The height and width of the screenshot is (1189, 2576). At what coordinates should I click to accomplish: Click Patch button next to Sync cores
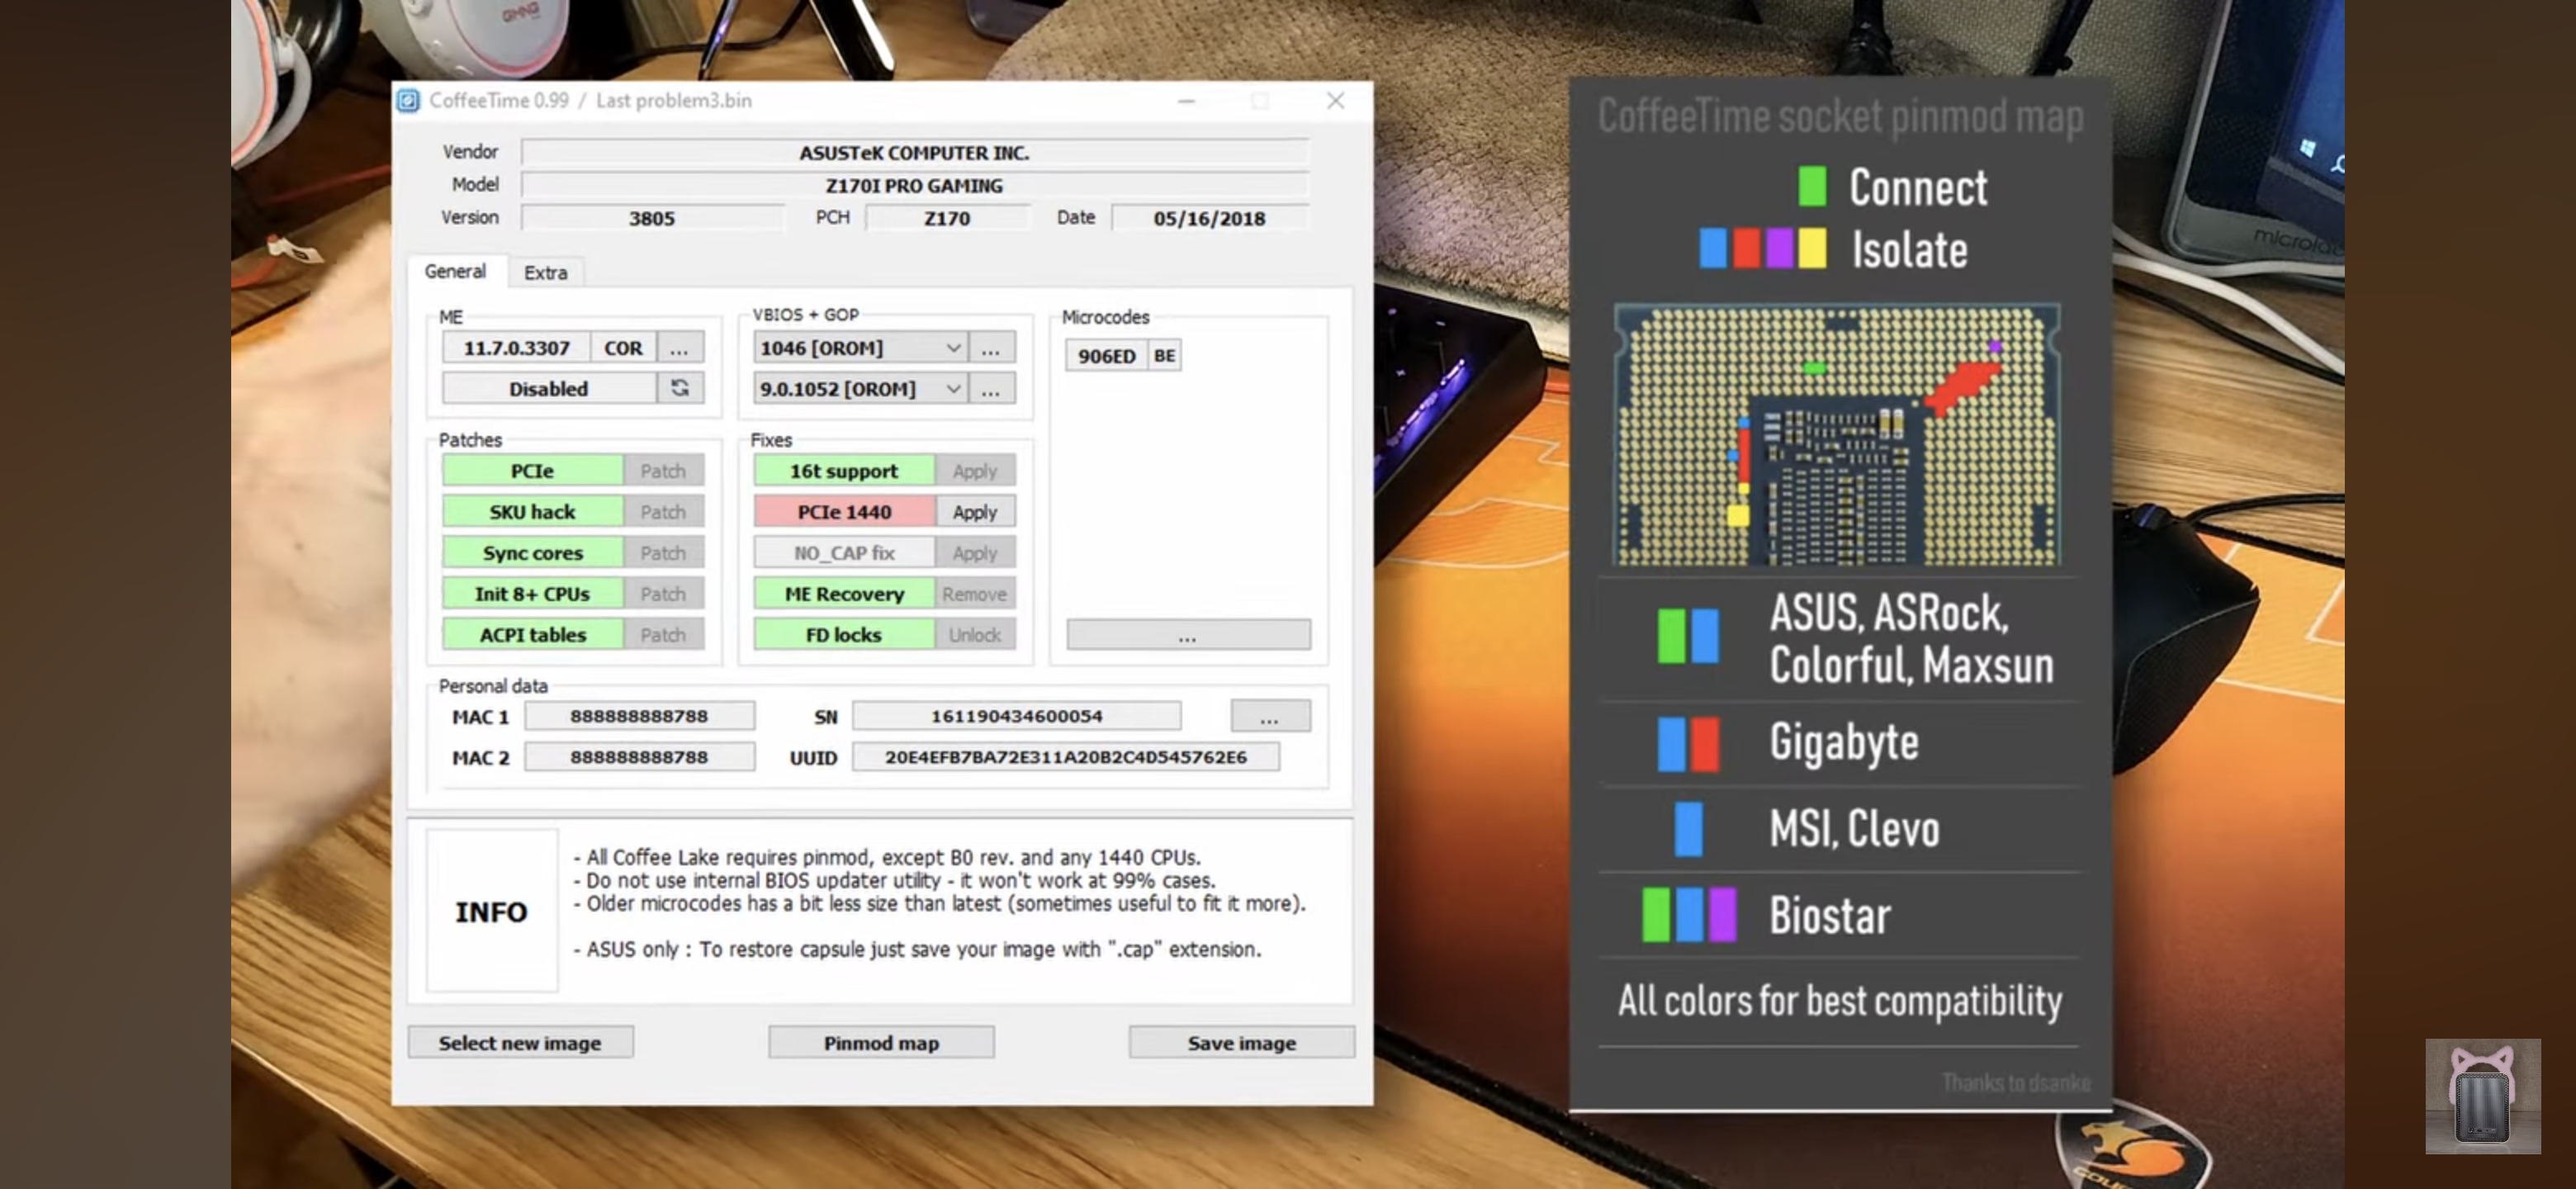coord(663,552)
